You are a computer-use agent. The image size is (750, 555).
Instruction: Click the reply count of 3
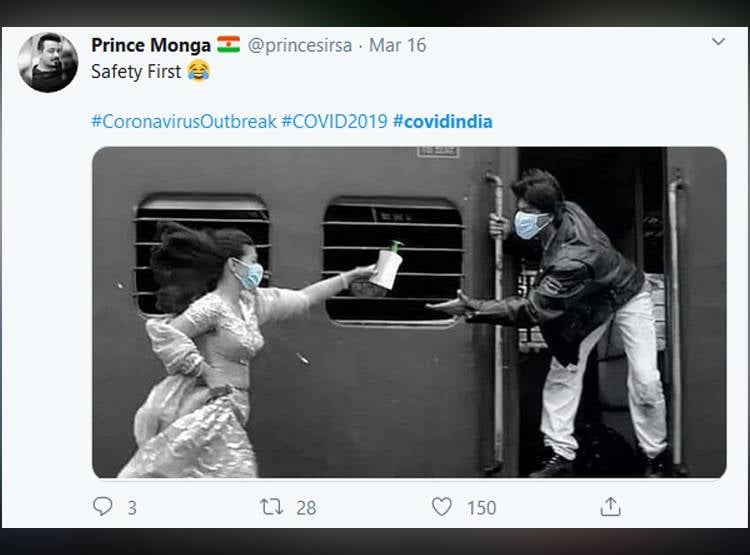[x=131, y=508]
